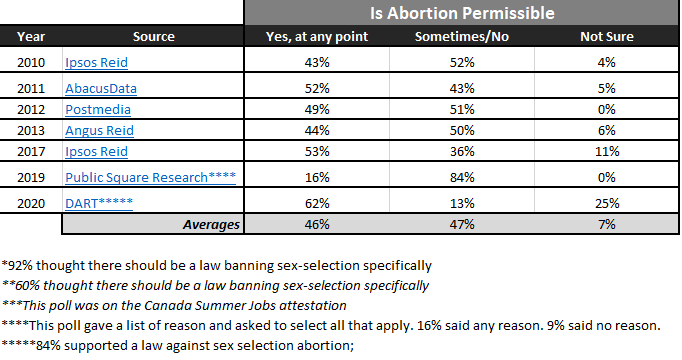
Task: Open the 2010 Ipsos Reid link
Action: tap(96, 63)
